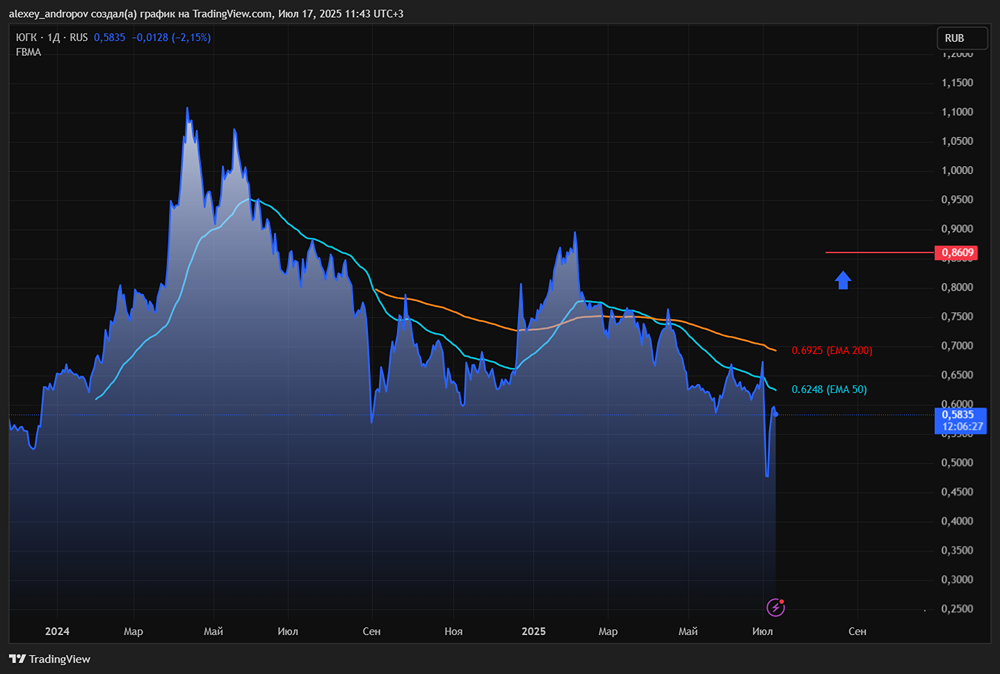Click the −0,0128 (−2,15%) change value
Screen dimensions: 1000x674
(171, 38)
